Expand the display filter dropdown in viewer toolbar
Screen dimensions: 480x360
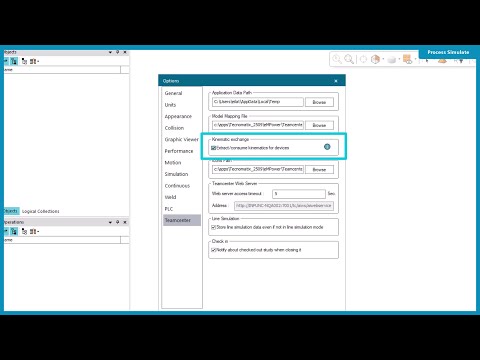415,59
